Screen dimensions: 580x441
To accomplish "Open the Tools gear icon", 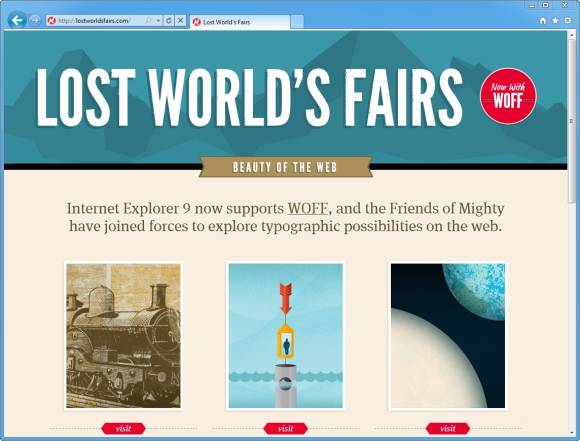I will [568, 21].
